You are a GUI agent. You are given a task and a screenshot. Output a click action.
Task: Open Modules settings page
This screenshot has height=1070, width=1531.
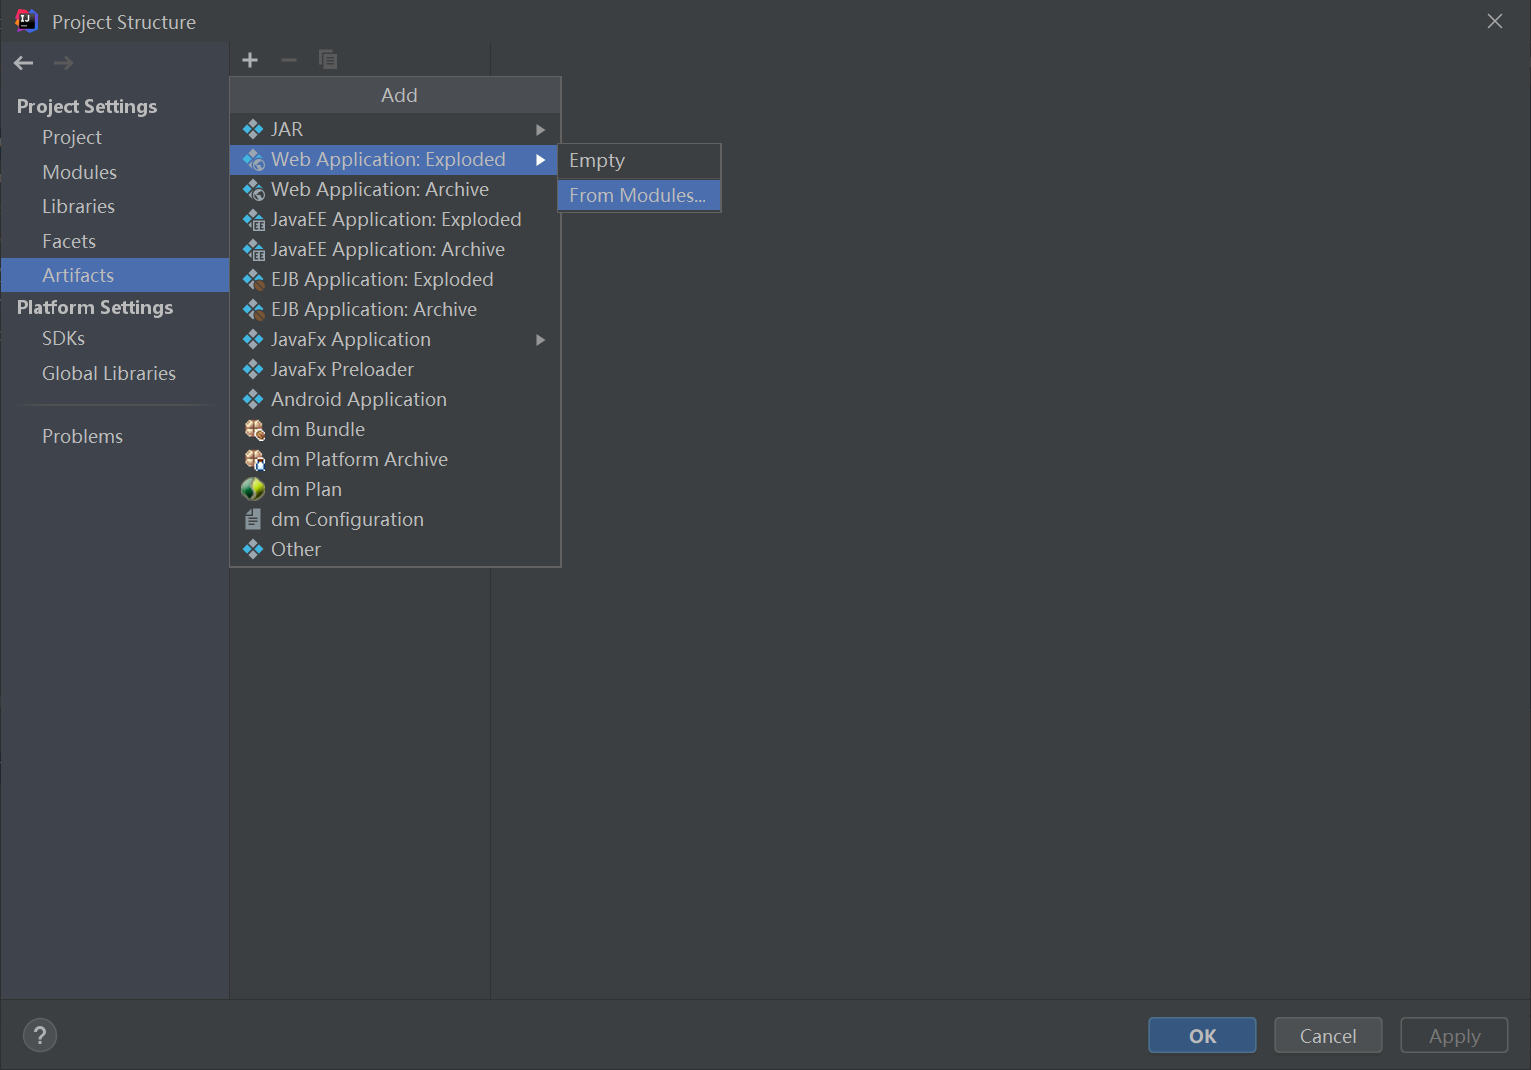(x=115, y=172)
